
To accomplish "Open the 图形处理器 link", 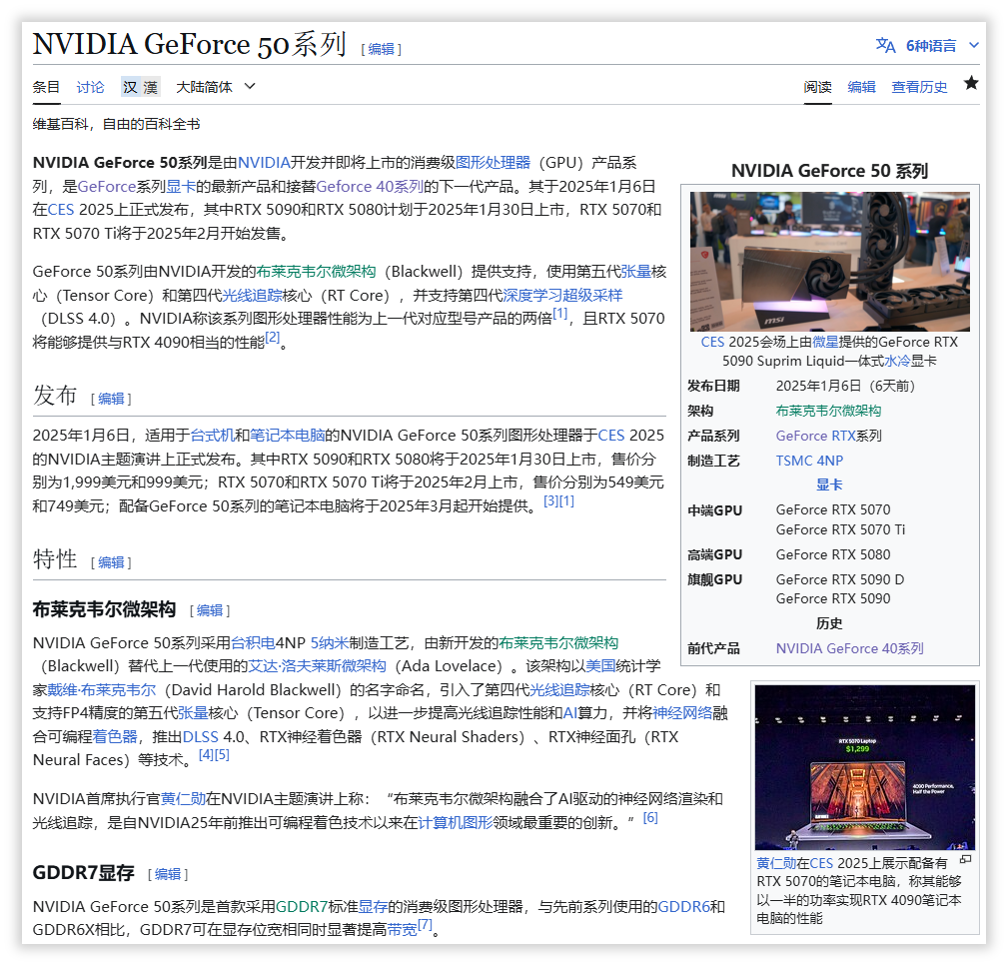I will coord(492,163).
